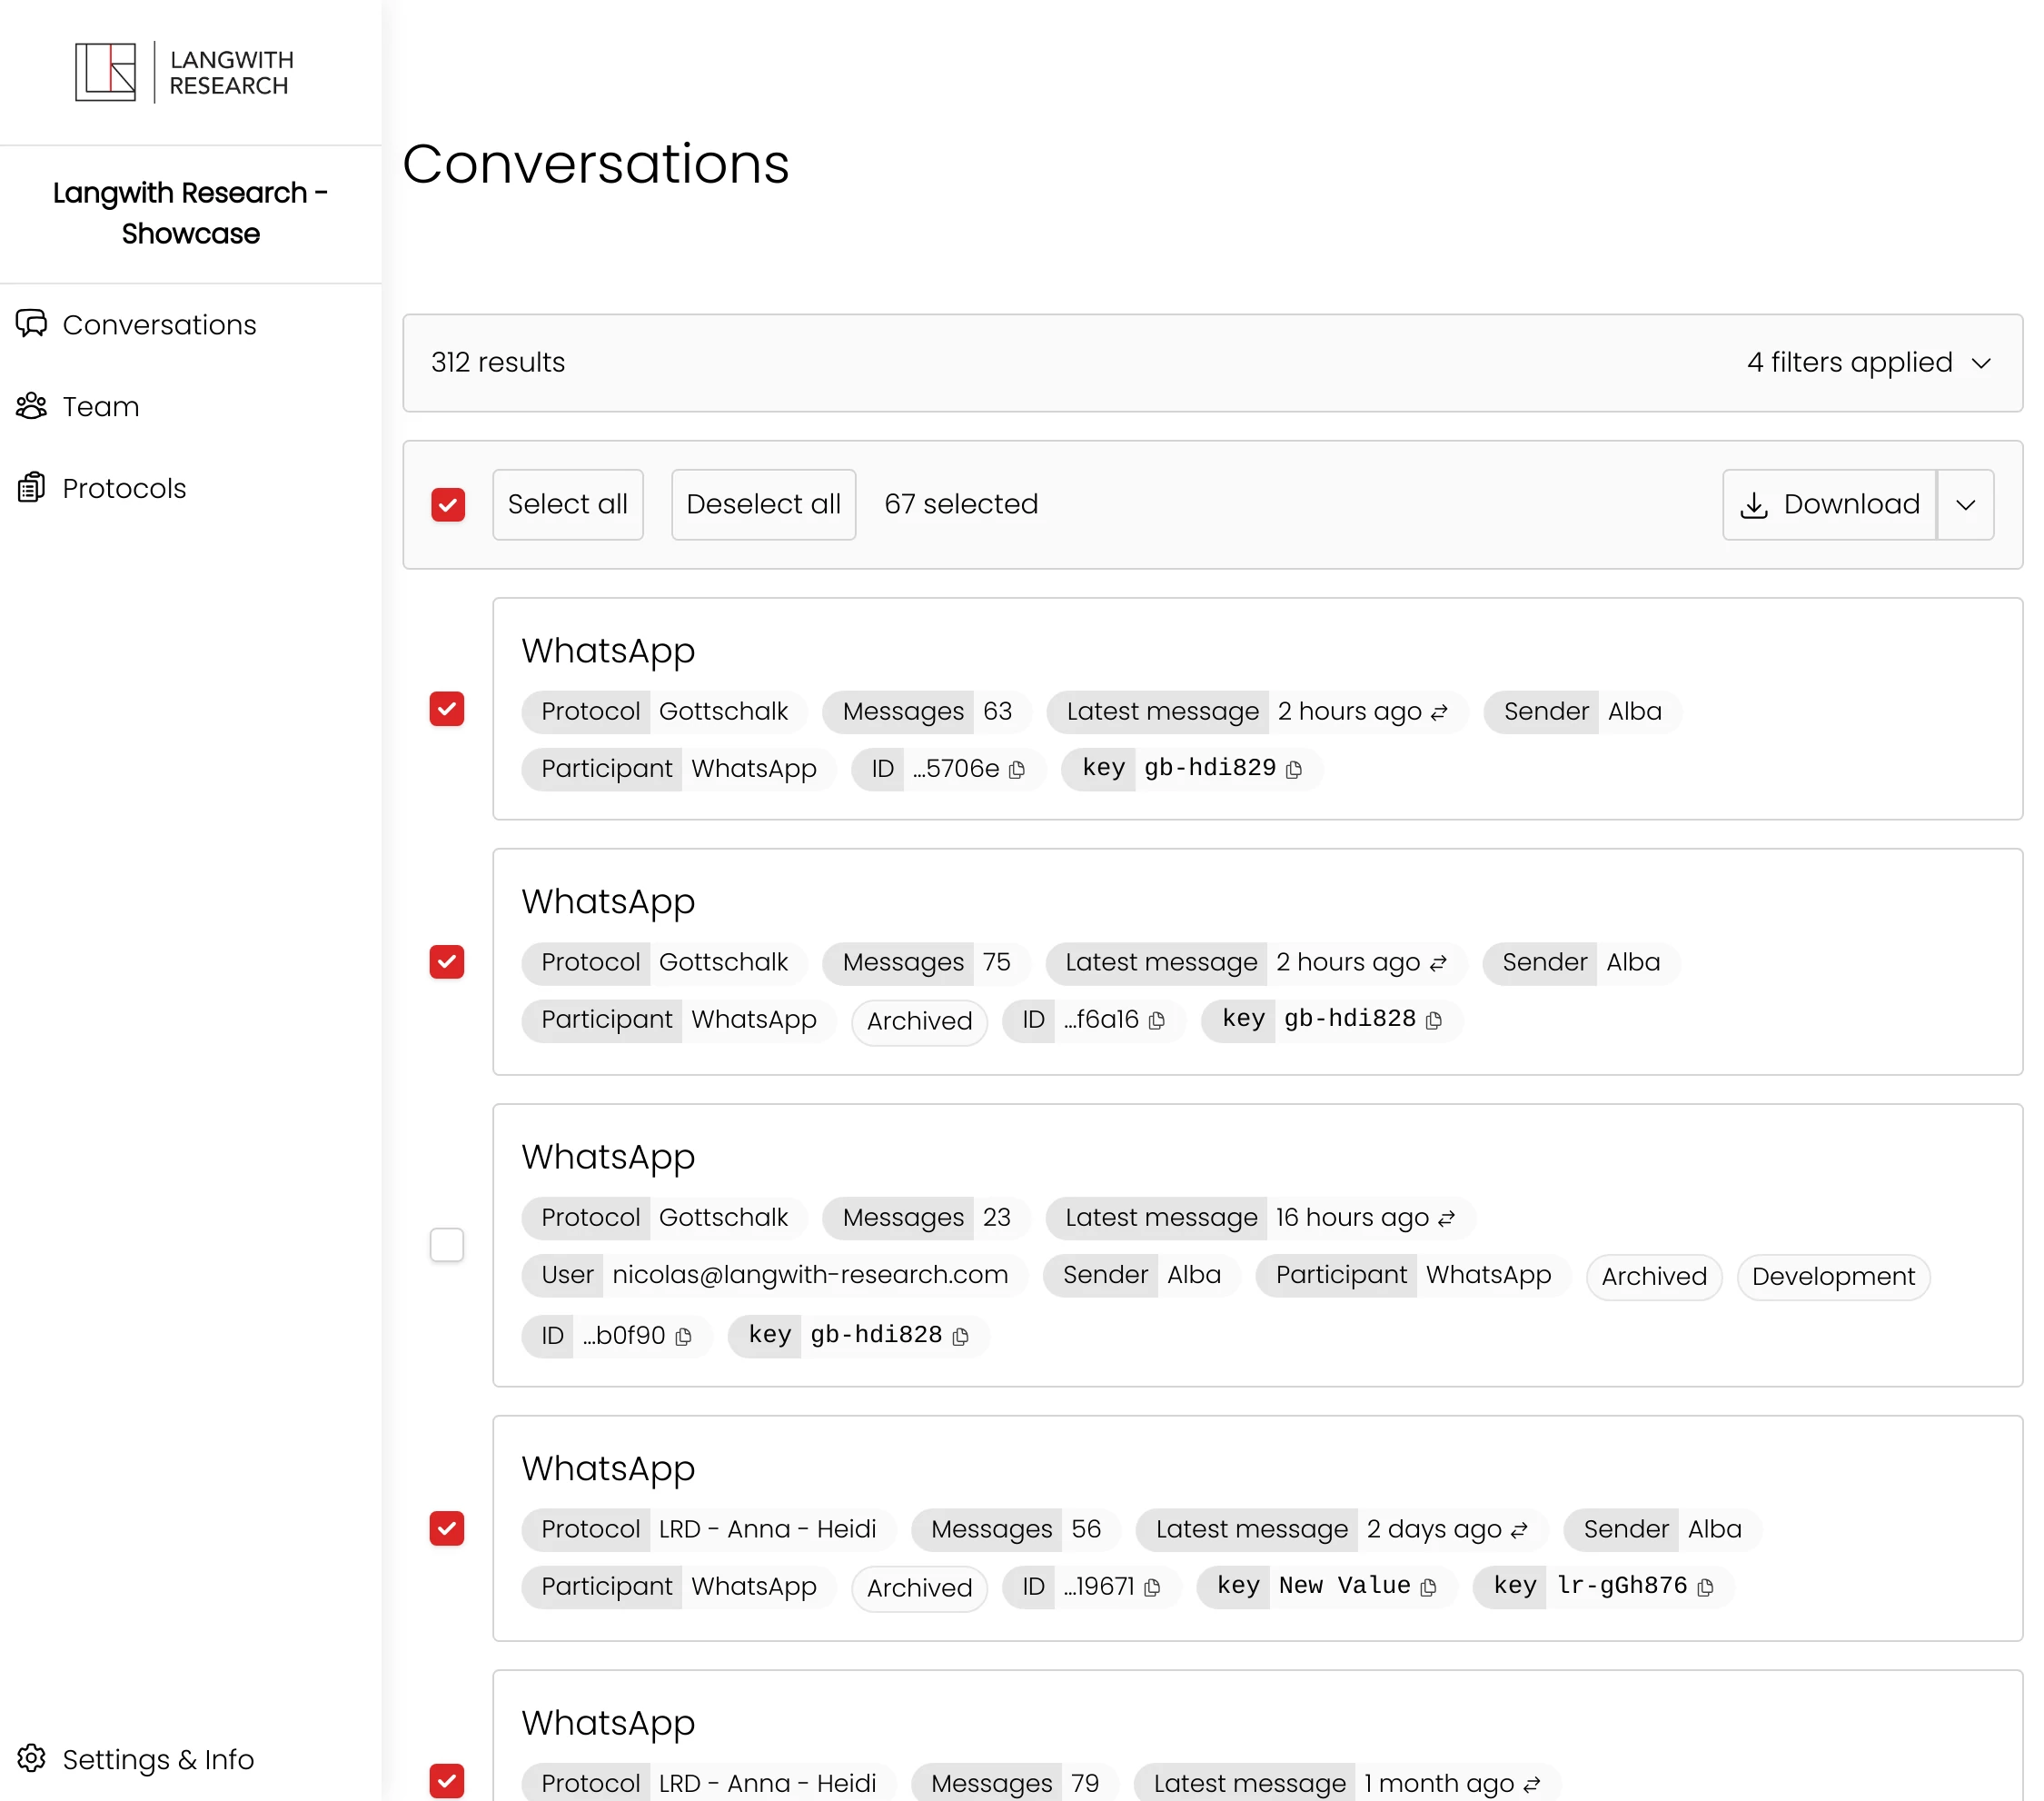Image resolution: width=2044 pixels, height=1801 pixels.
Task: Open the Team section in the sidebar
Action: coord(101,406)
